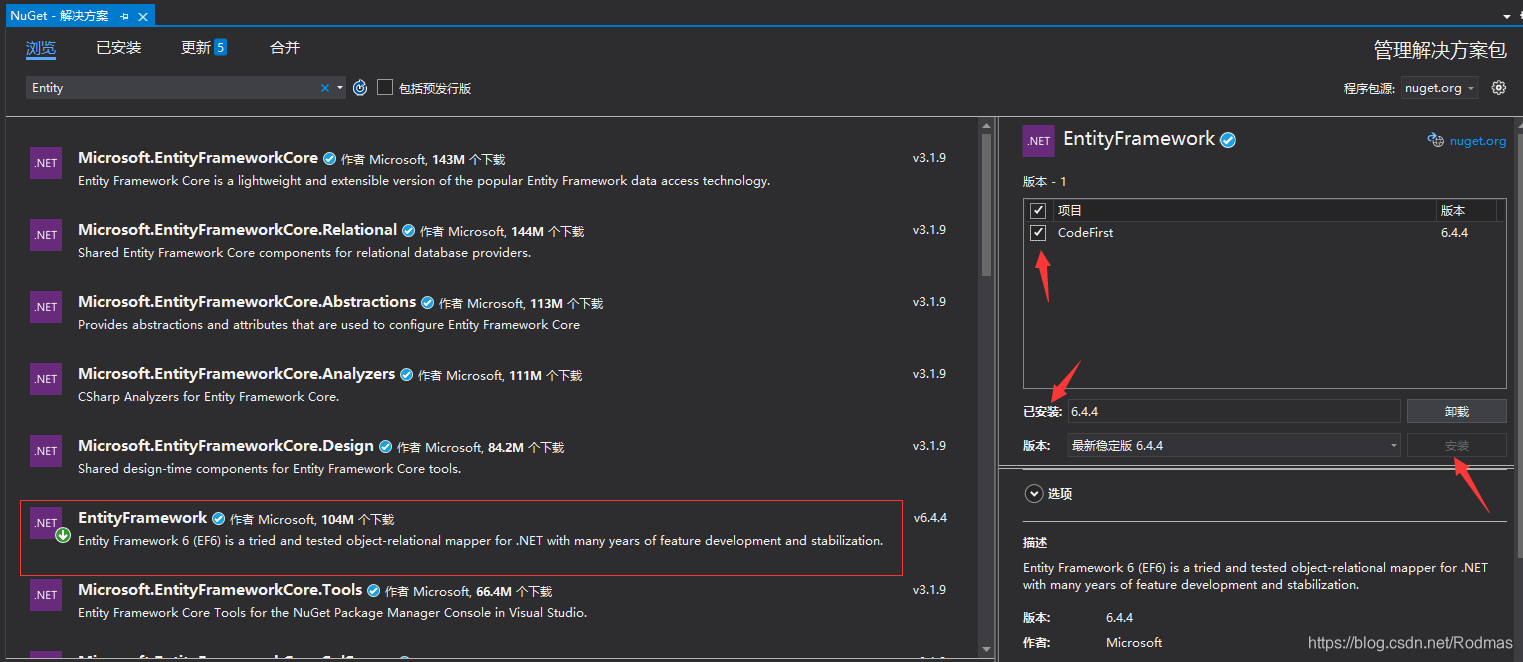Open package source settings gear icon
This screenshot has height=662, width=1523.
click(x=1498, y=88)
